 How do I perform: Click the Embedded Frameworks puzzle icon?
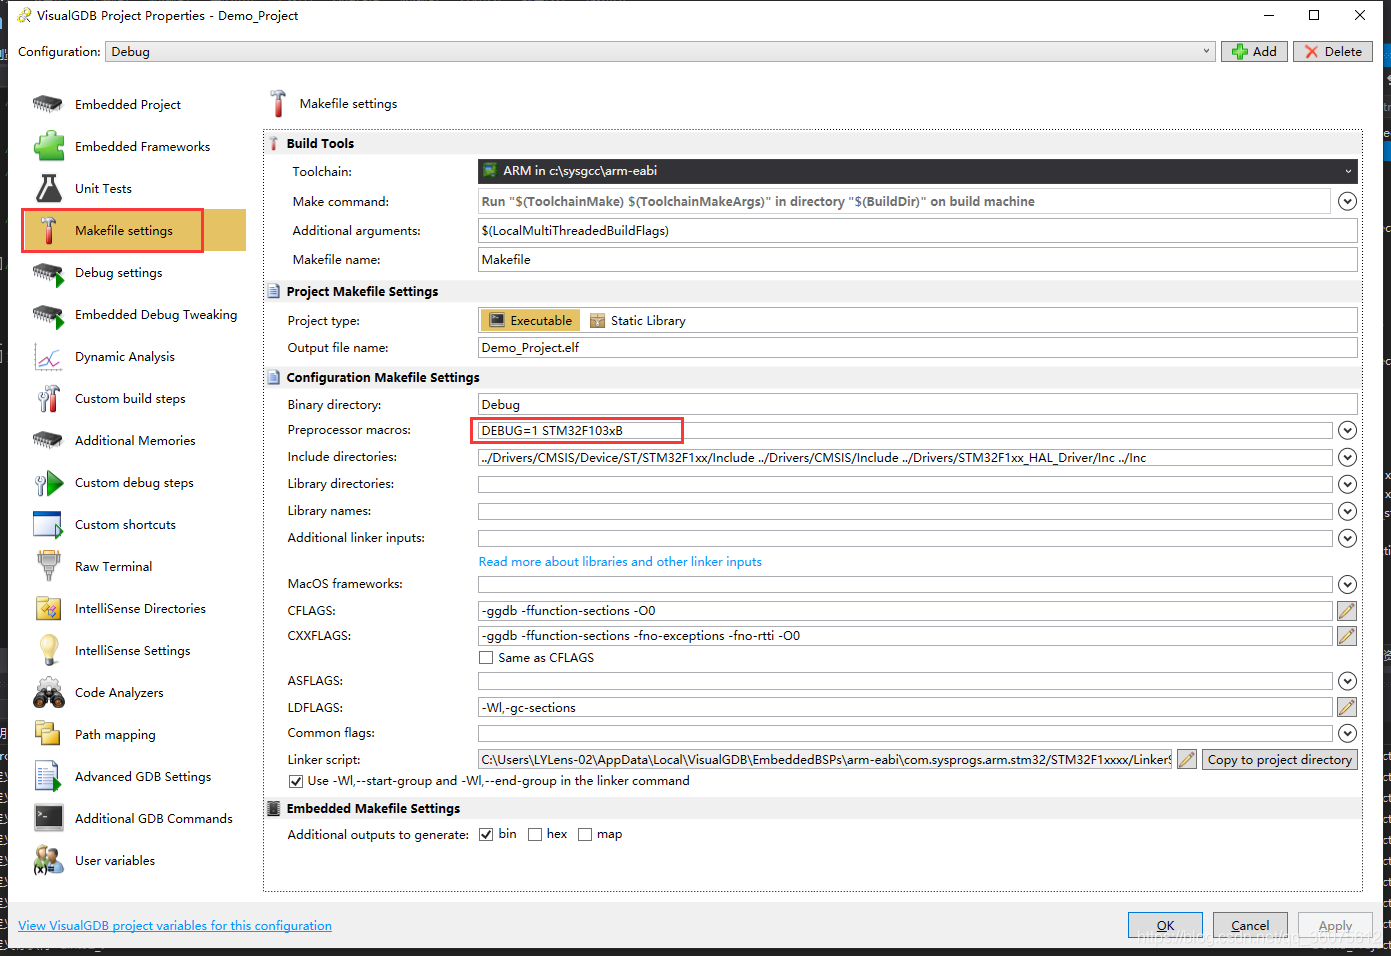48,146
